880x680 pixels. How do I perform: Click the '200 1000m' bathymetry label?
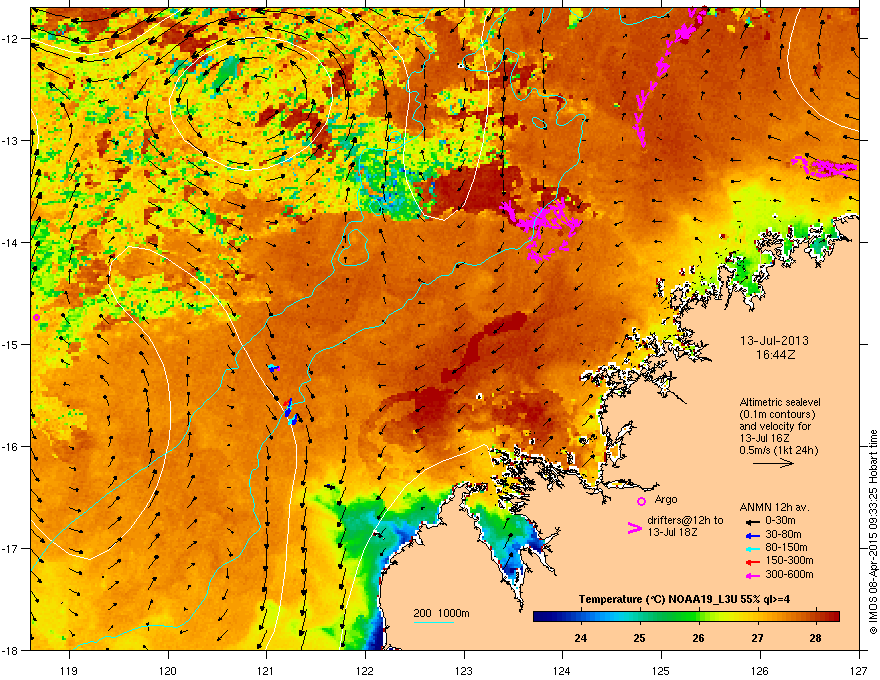coord(442,613)
